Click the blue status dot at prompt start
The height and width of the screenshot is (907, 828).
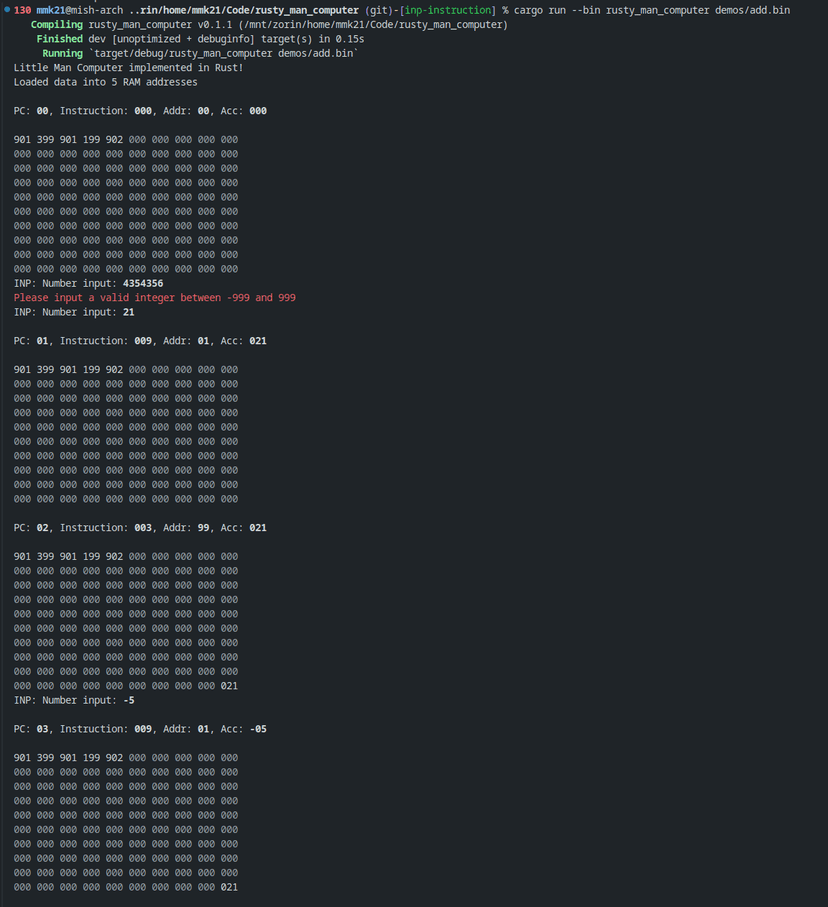tap(6, 9)
